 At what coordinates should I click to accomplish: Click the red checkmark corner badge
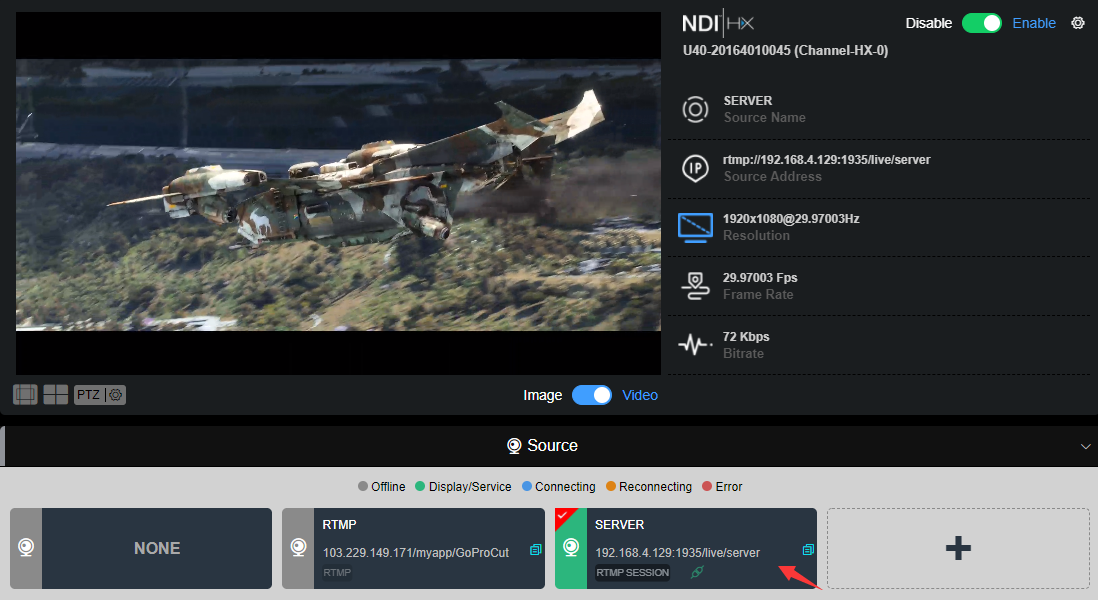point(562,516)
